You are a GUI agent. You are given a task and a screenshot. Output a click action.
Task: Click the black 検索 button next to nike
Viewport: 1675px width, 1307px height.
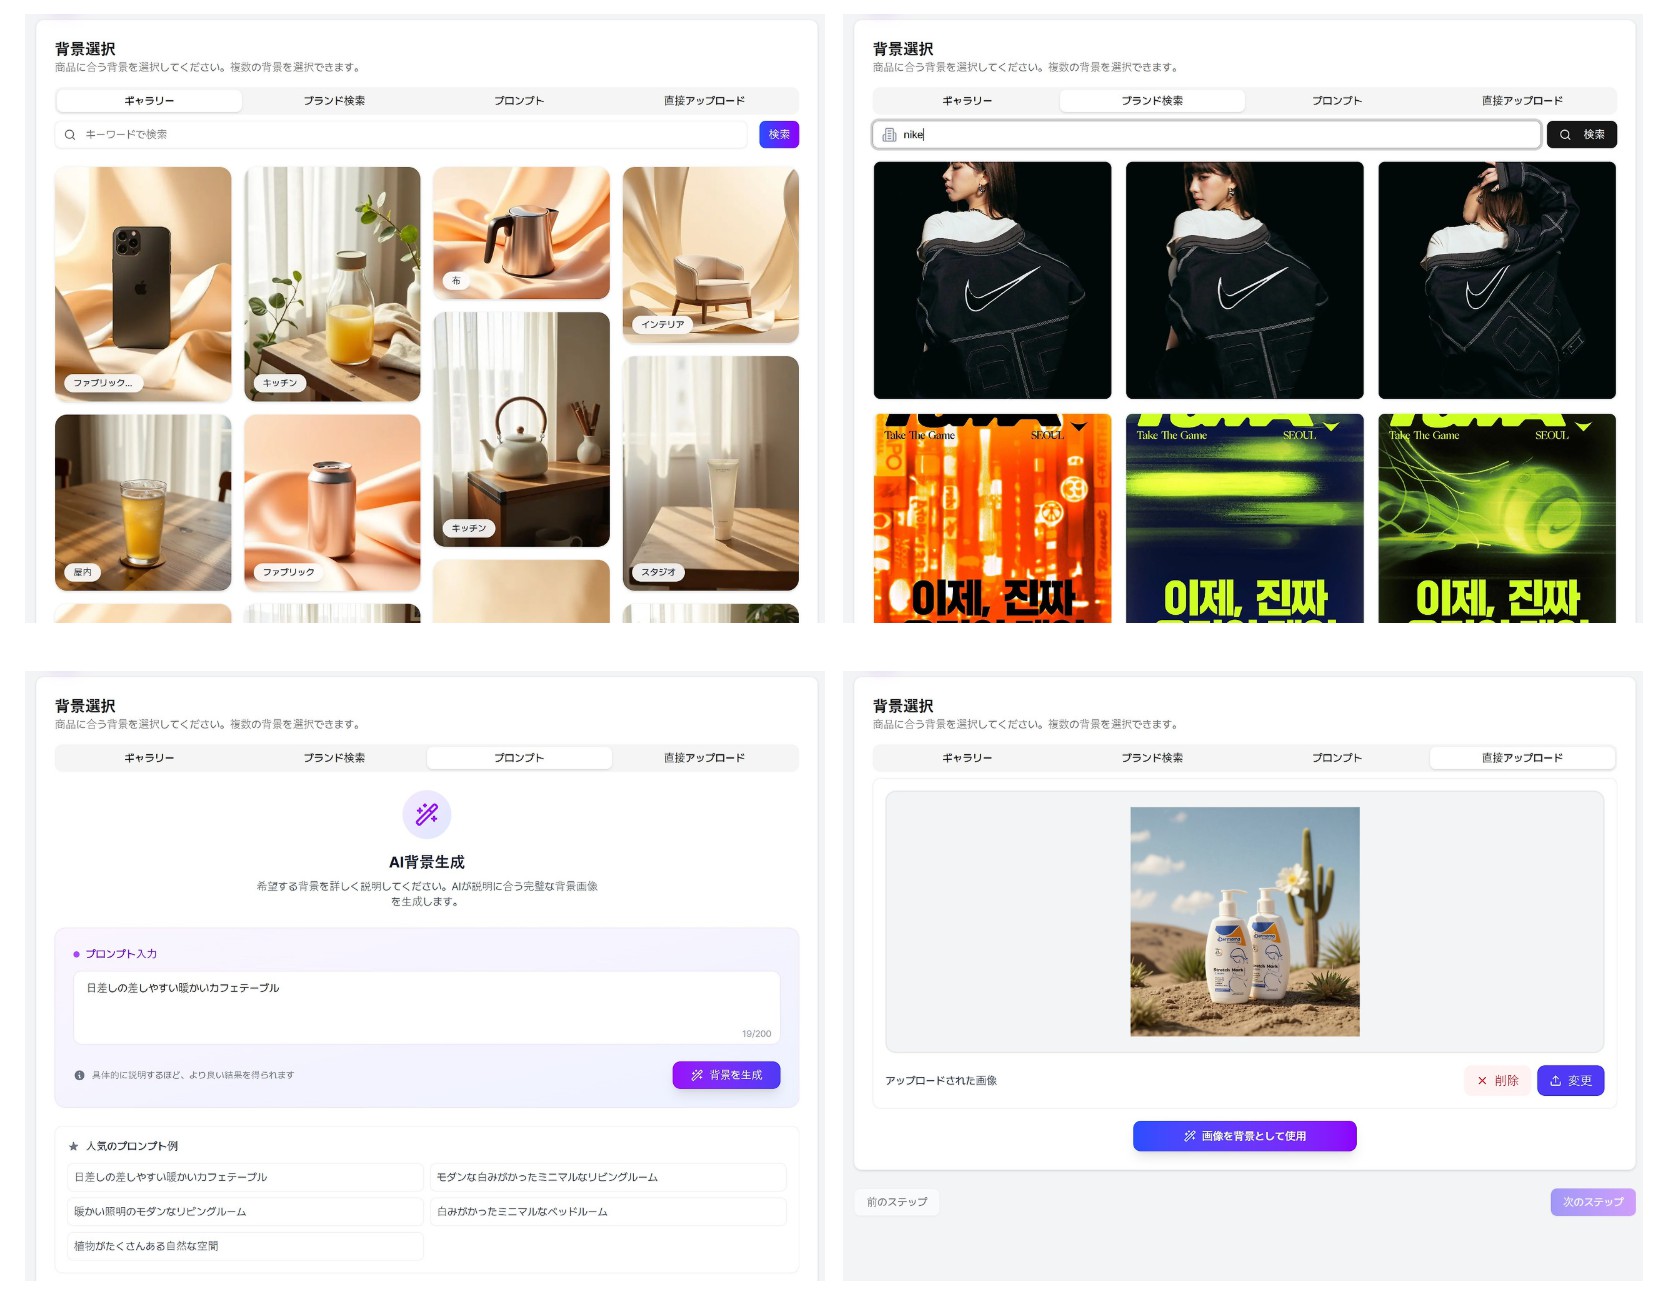point(1582,135)
